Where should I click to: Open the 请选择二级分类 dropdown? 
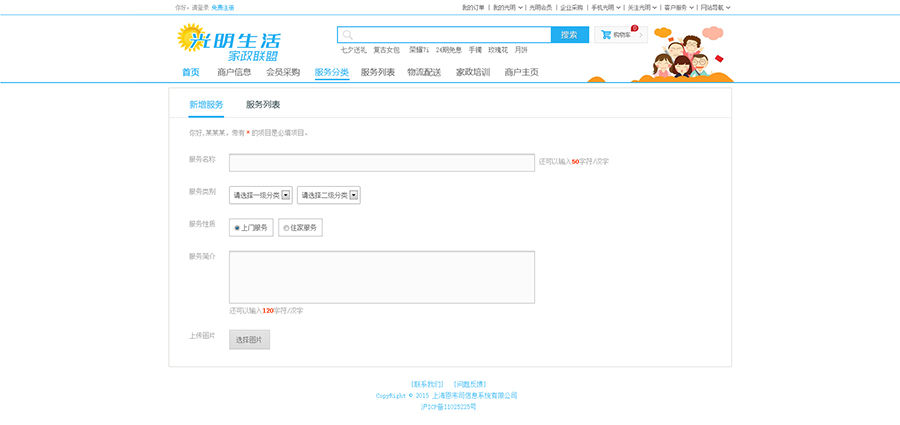pyautogui.click(x=328, y=195)
